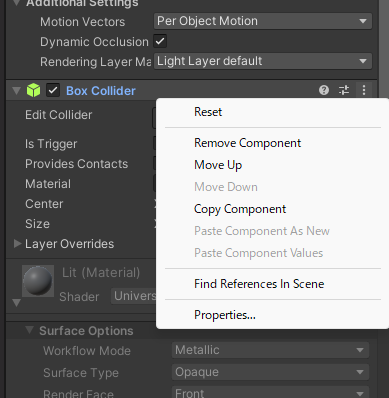Toggle the Dynamic Occlusion checkbox
Viewport: 389px width, 398px height.
pyautogui.click(x=160, y=41)
